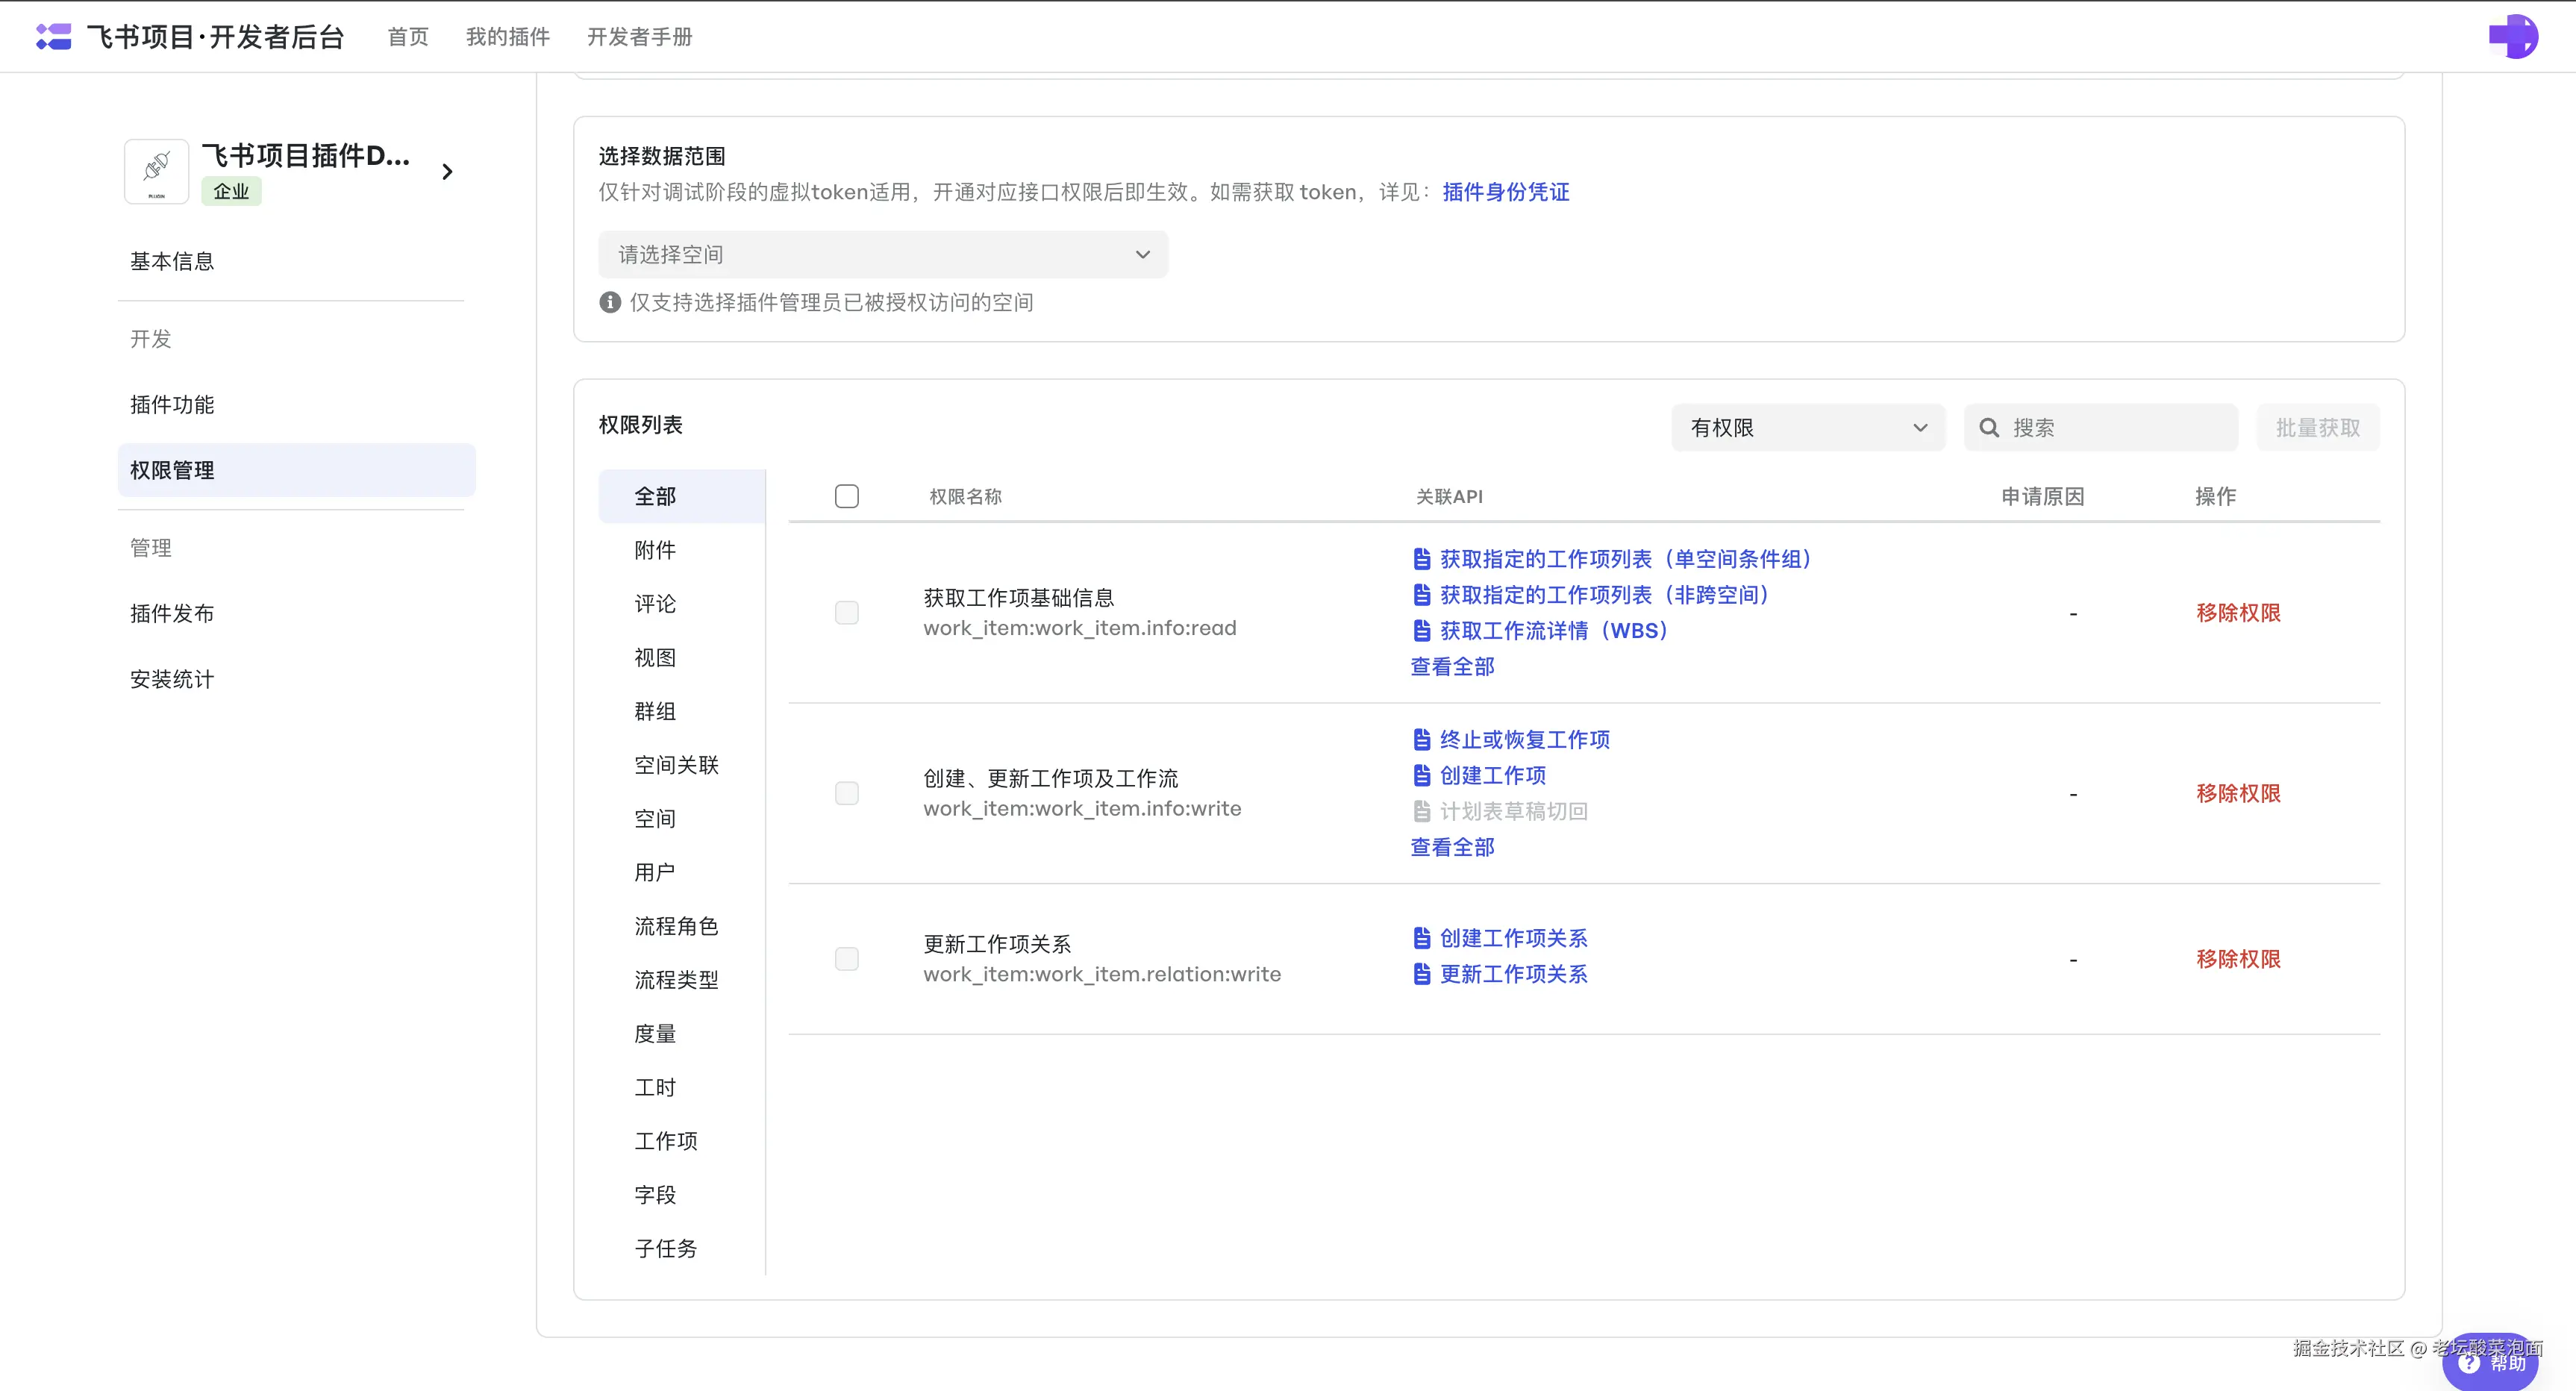Select the 工作项 category tab
Image resolution: width=2576 pixels, height=1391 pixels.
(x=666, y=1141)
